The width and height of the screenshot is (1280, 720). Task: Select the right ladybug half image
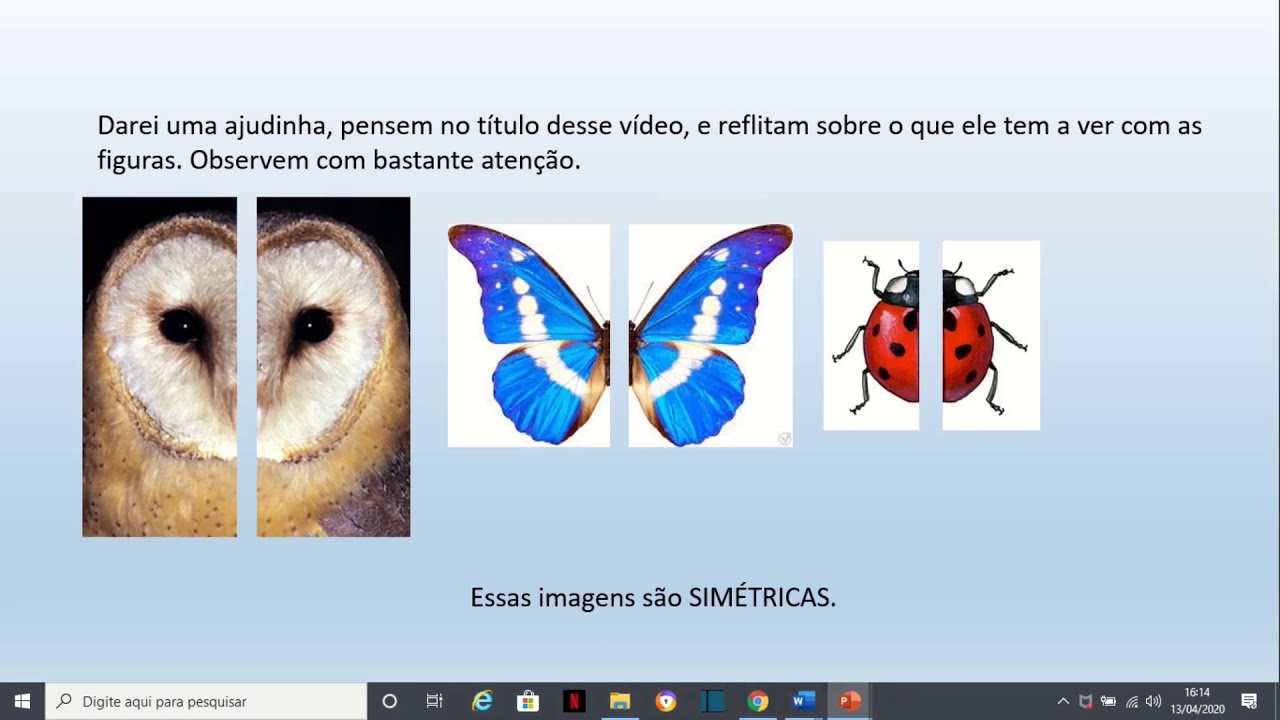click(991, 335)
